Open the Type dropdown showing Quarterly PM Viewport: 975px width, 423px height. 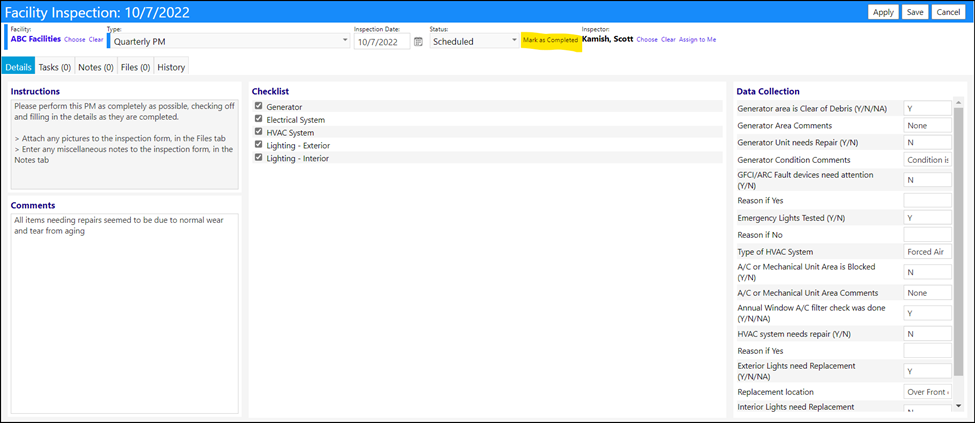[229, 42]
